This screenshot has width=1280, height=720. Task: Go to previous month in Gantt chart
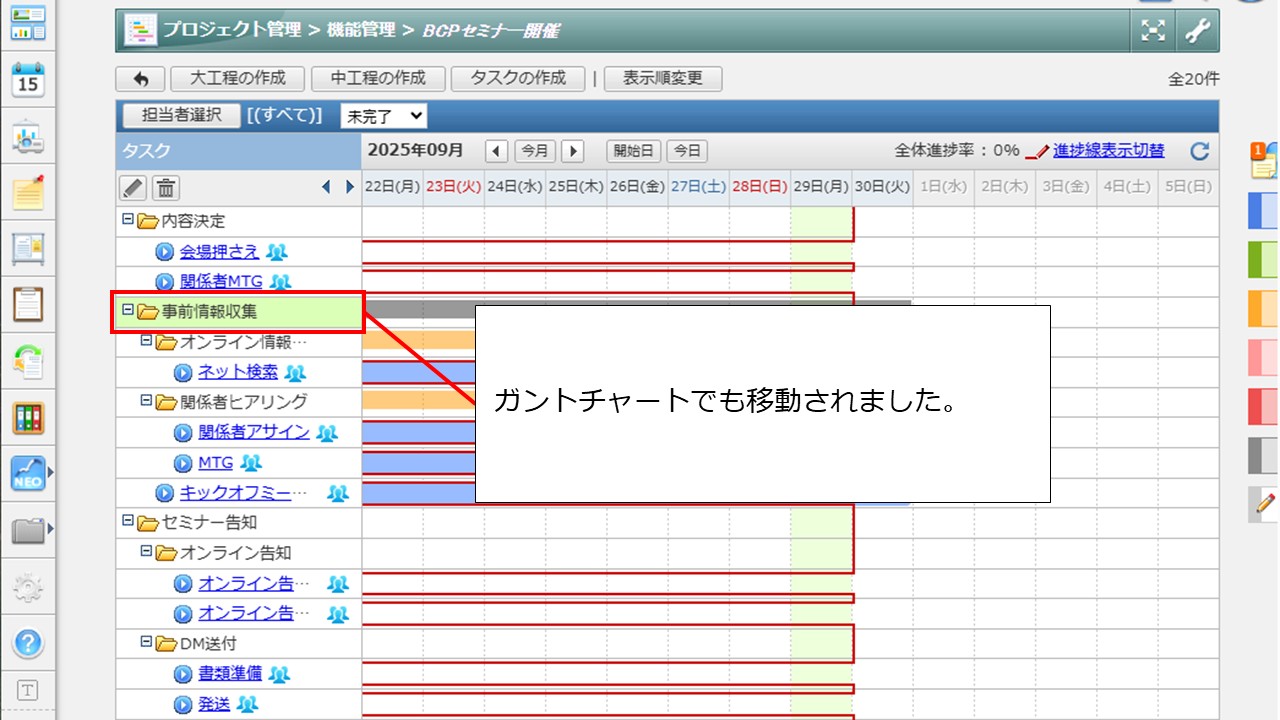(x=497, y=151)
